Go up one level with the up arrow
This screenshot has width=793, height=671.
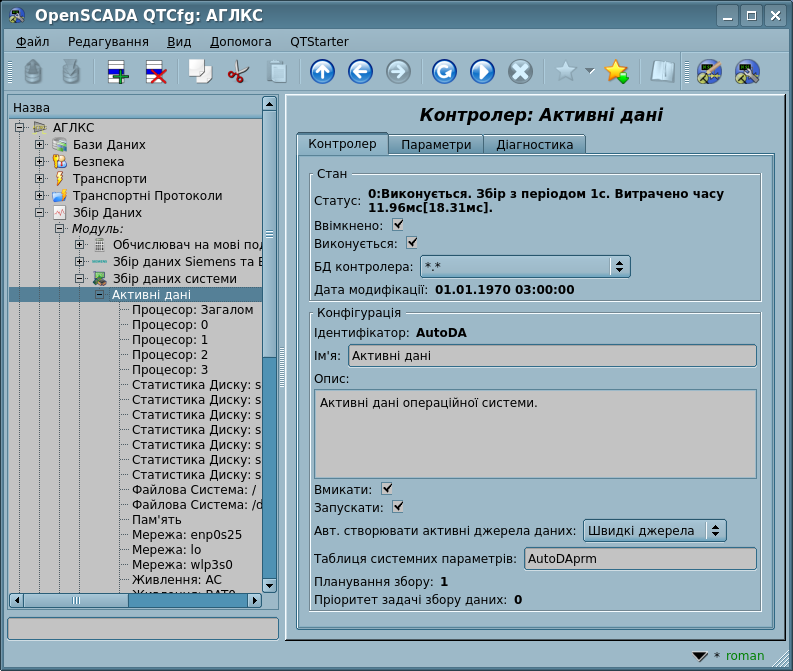322,71
